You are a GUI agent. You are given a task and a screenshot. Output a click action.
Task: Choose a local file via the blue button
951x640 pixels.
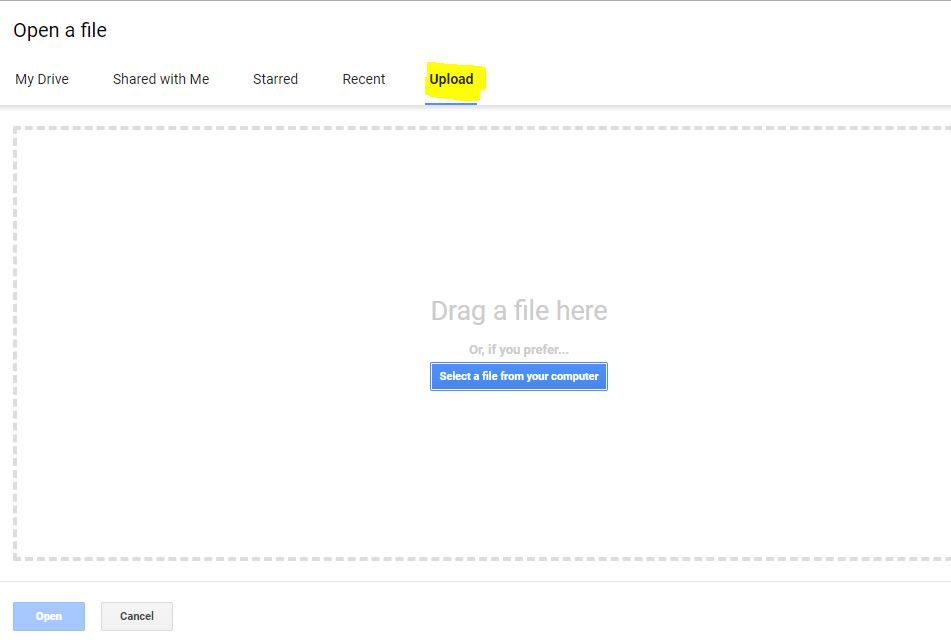[519, 376]
